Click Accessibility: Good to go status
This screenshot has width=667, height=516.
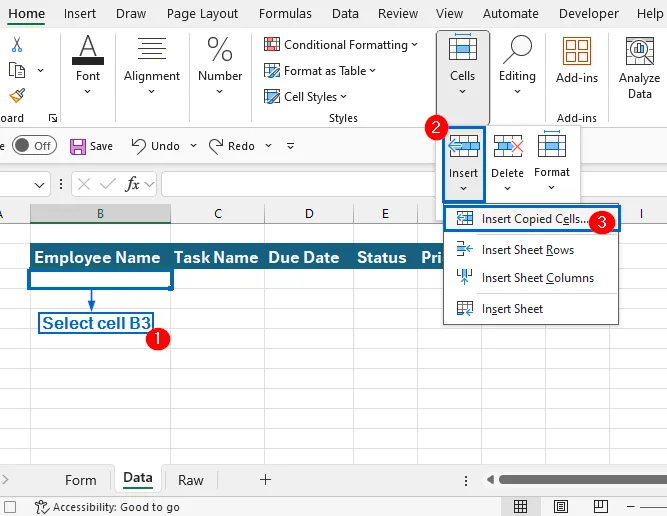click(107, 507)
